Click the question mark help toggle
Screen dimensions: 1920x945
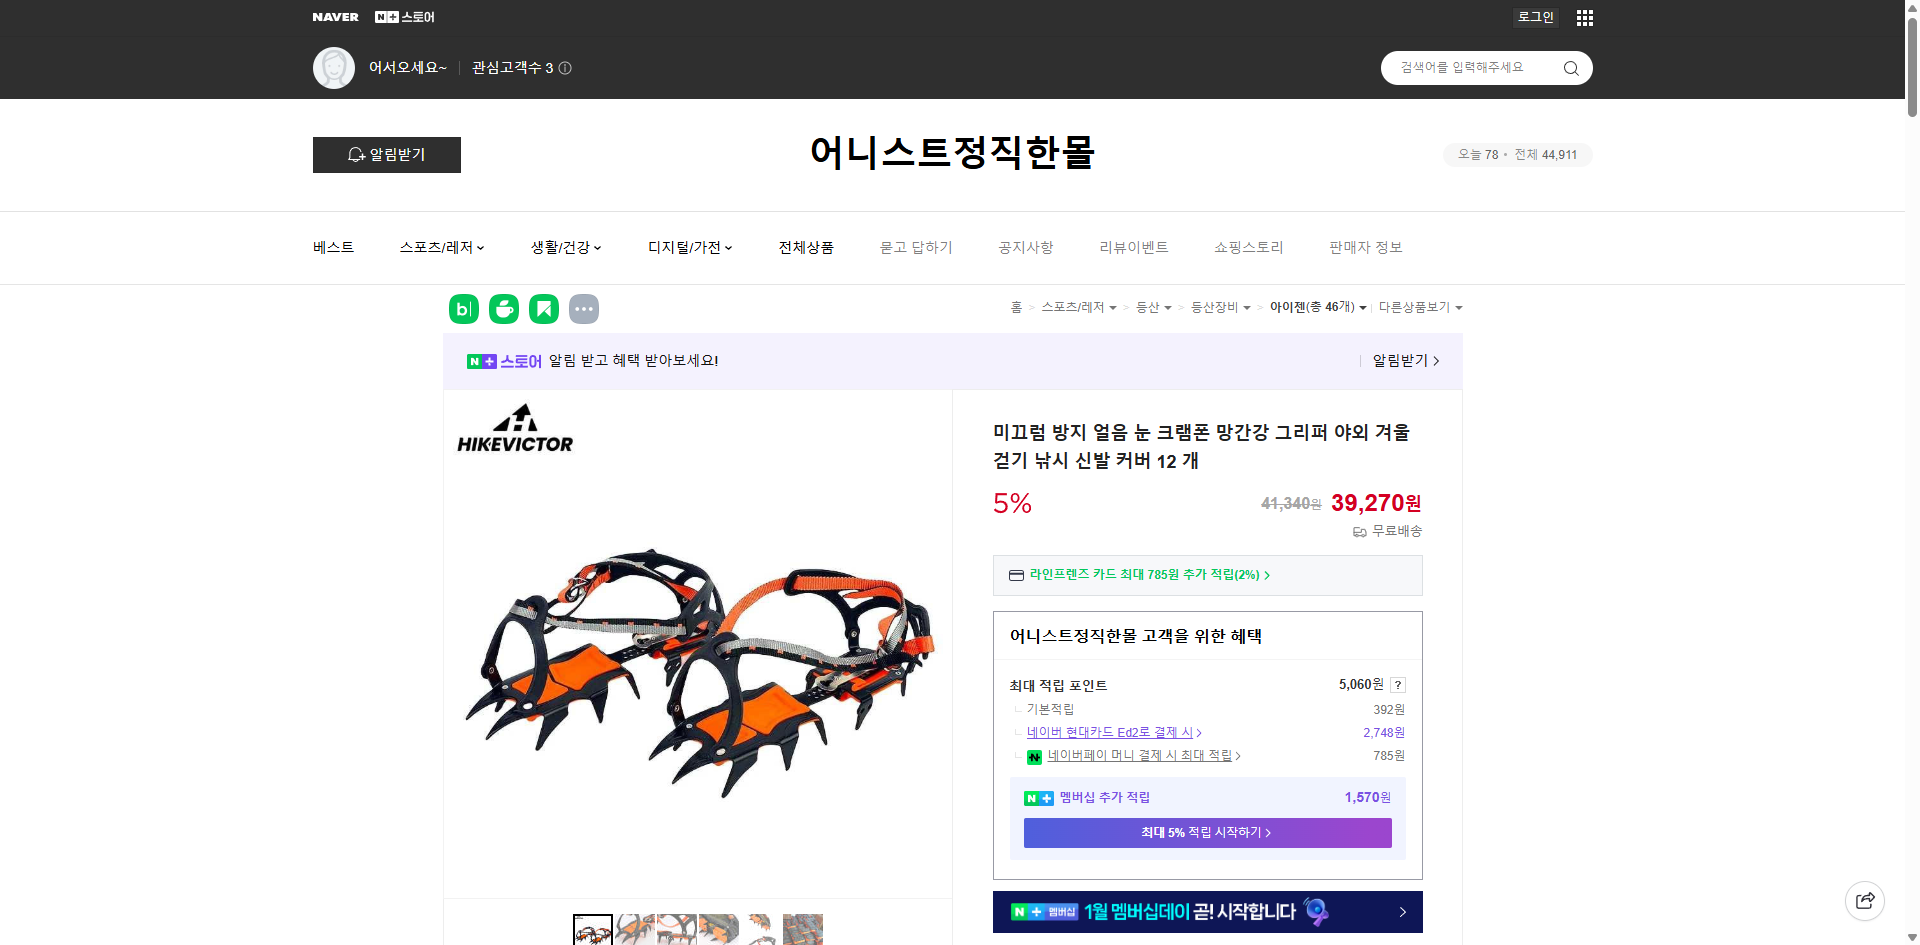click(1397, 684)
